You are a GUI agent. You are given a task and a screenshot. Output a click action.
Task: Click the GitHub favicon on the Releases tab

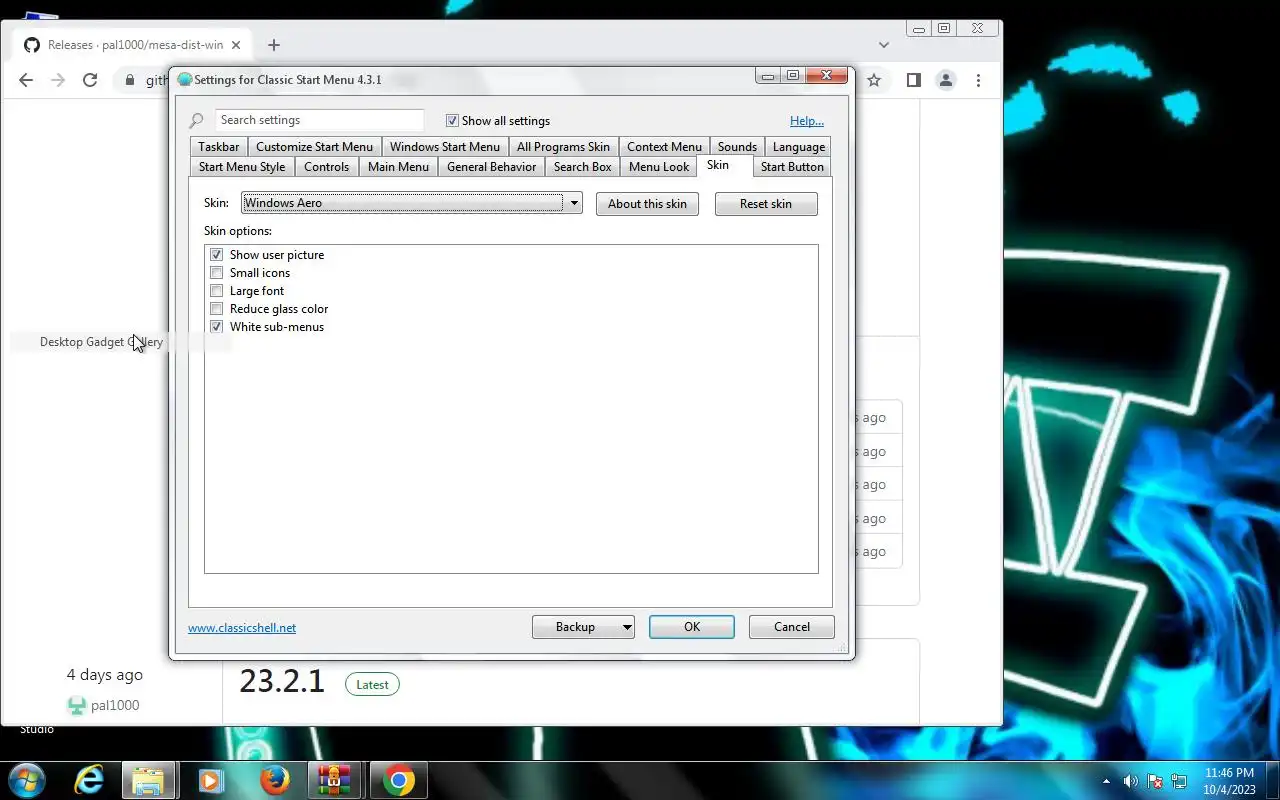(32, 45)
